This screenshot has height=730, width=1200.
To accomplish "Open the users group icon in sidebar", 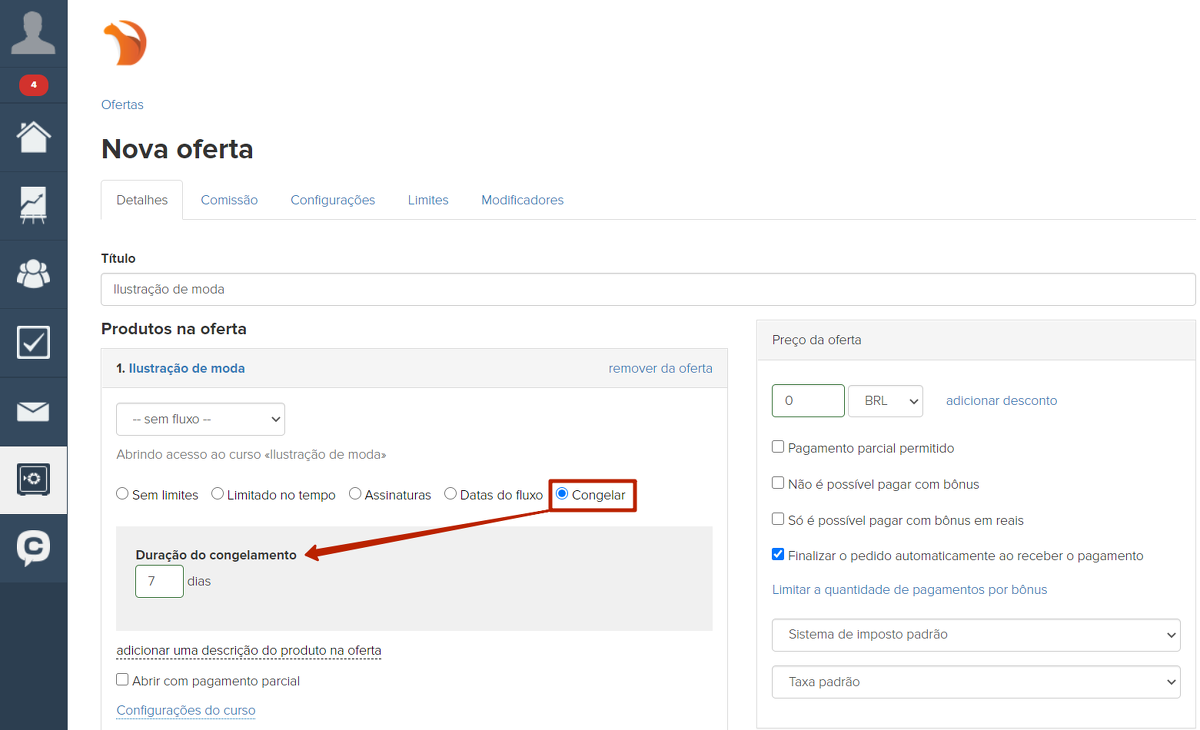I will [x=33, y=274].
